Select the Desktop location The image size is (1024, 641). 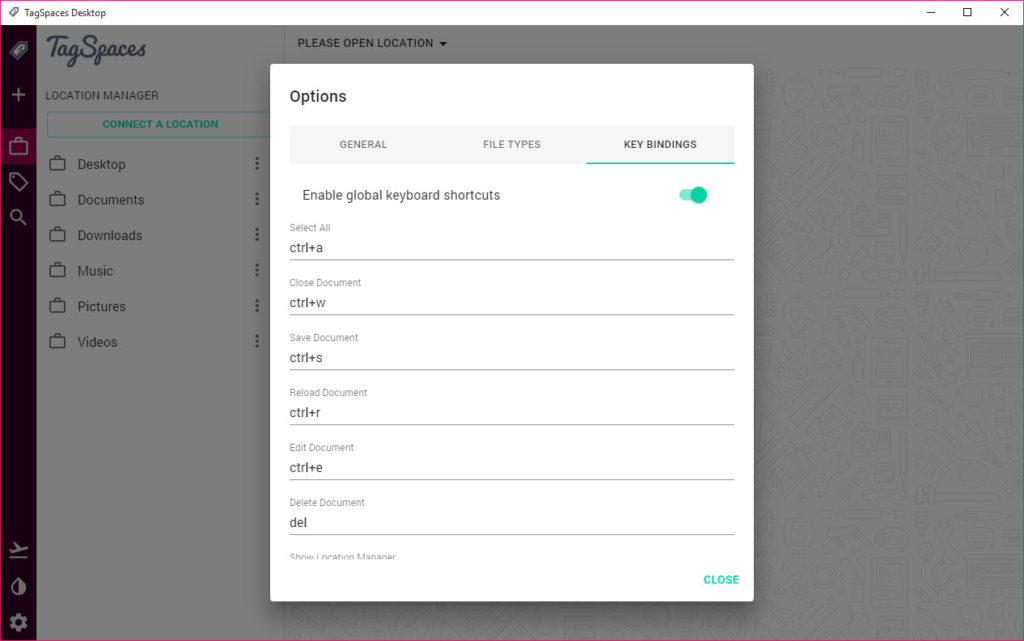pyautogui.click(x=101, y=164)
